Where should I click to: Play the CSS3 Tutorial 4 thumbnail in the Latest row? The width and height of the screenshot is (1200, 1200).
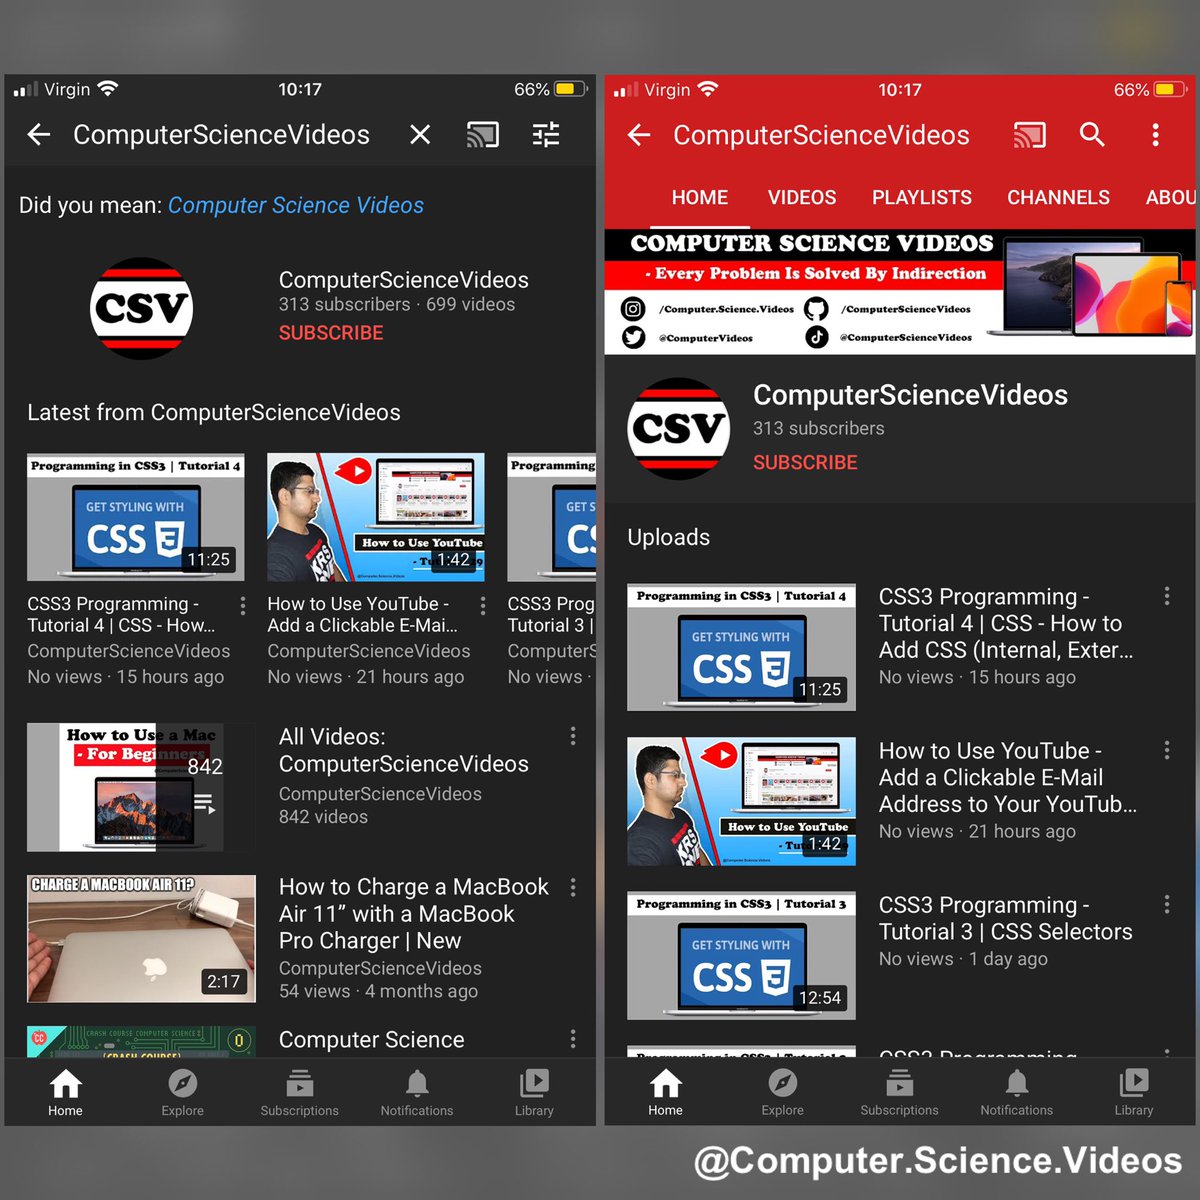coord(136,517)
